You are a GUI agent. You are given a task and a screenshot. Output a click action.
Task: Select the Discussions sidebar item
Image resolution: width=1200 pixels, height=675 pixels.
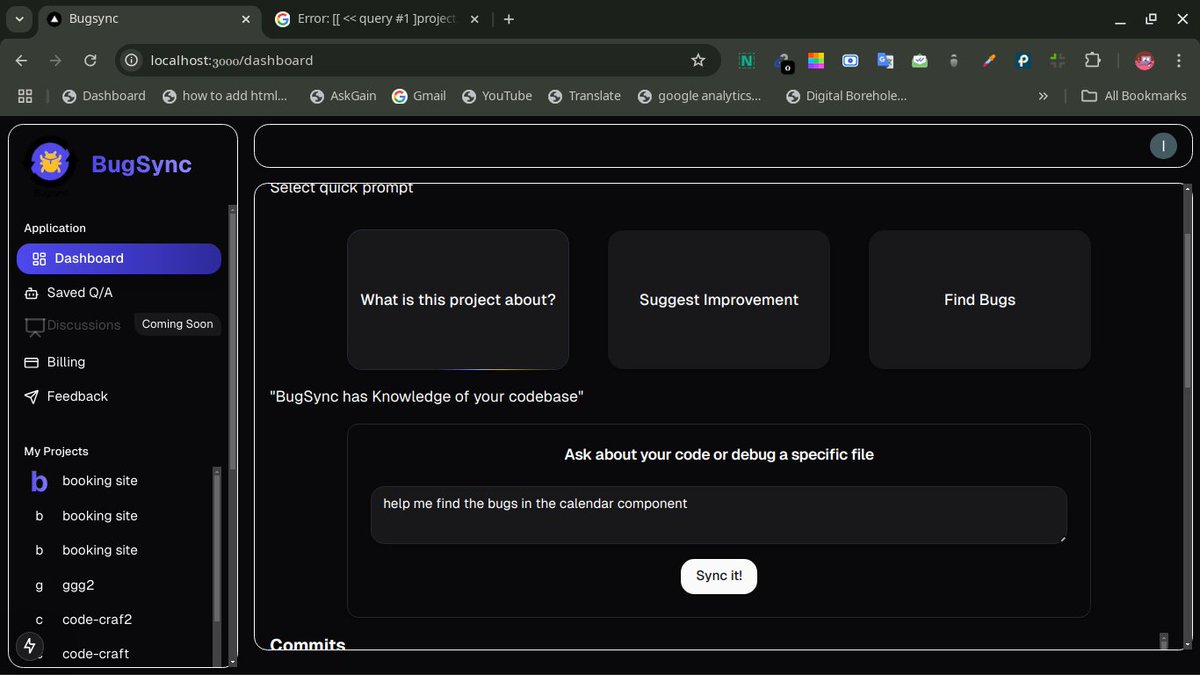point(73,325)
